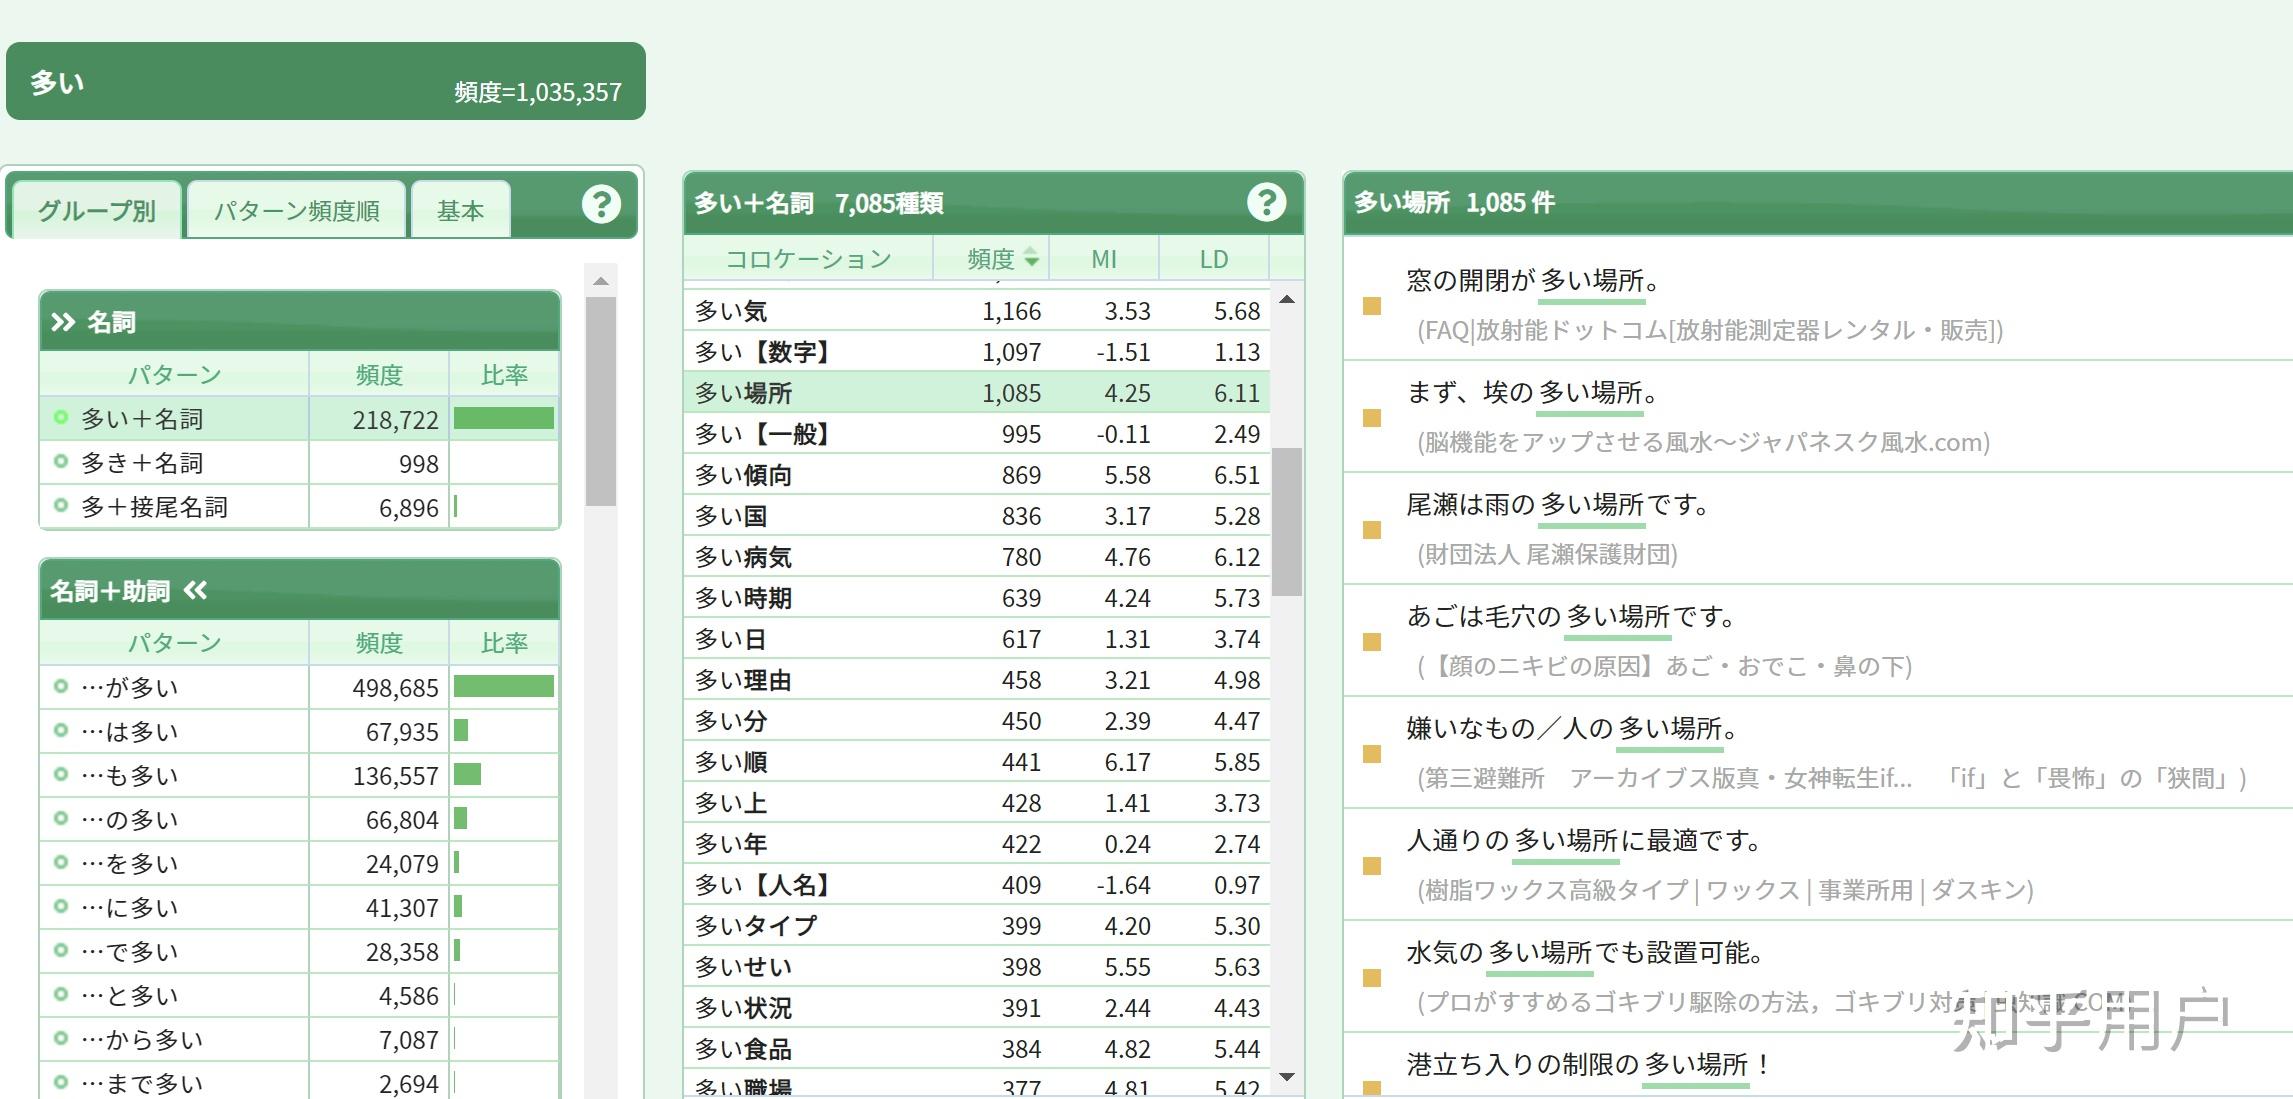Click source (財団法人 尾瀬保護財団)
Image resolution: width=2293 pixels, height=1099 pixels.
1547,554
